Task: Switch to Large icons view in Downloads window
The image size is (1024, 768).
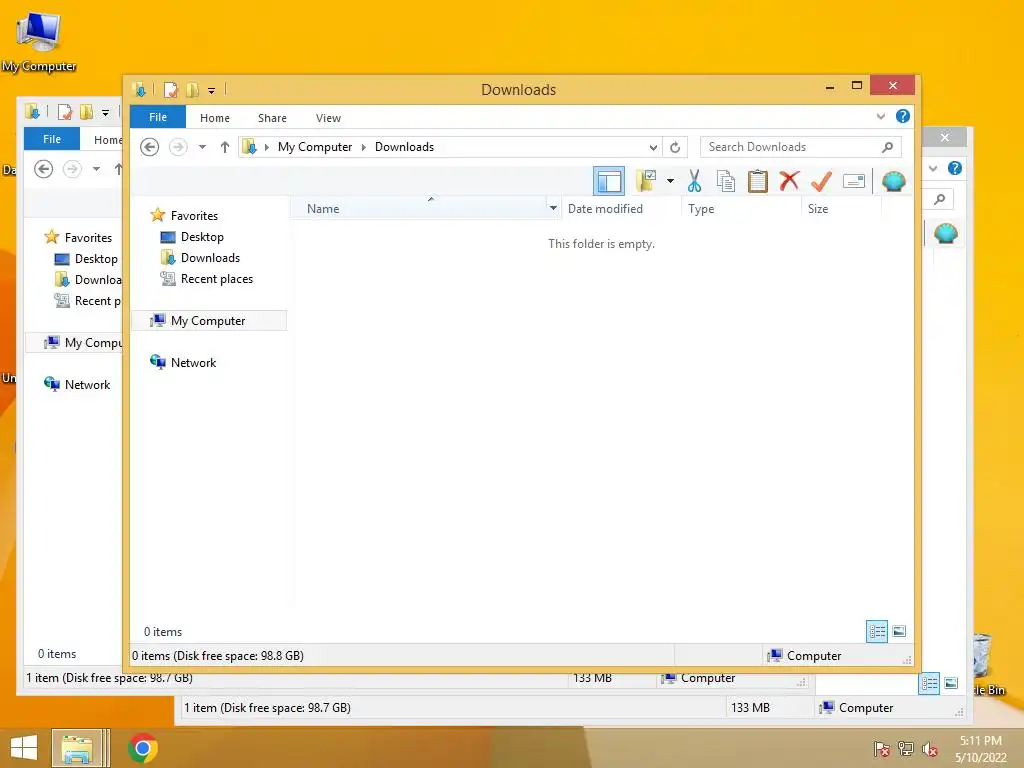Action: pyautogui.click(x=899, y=631)
